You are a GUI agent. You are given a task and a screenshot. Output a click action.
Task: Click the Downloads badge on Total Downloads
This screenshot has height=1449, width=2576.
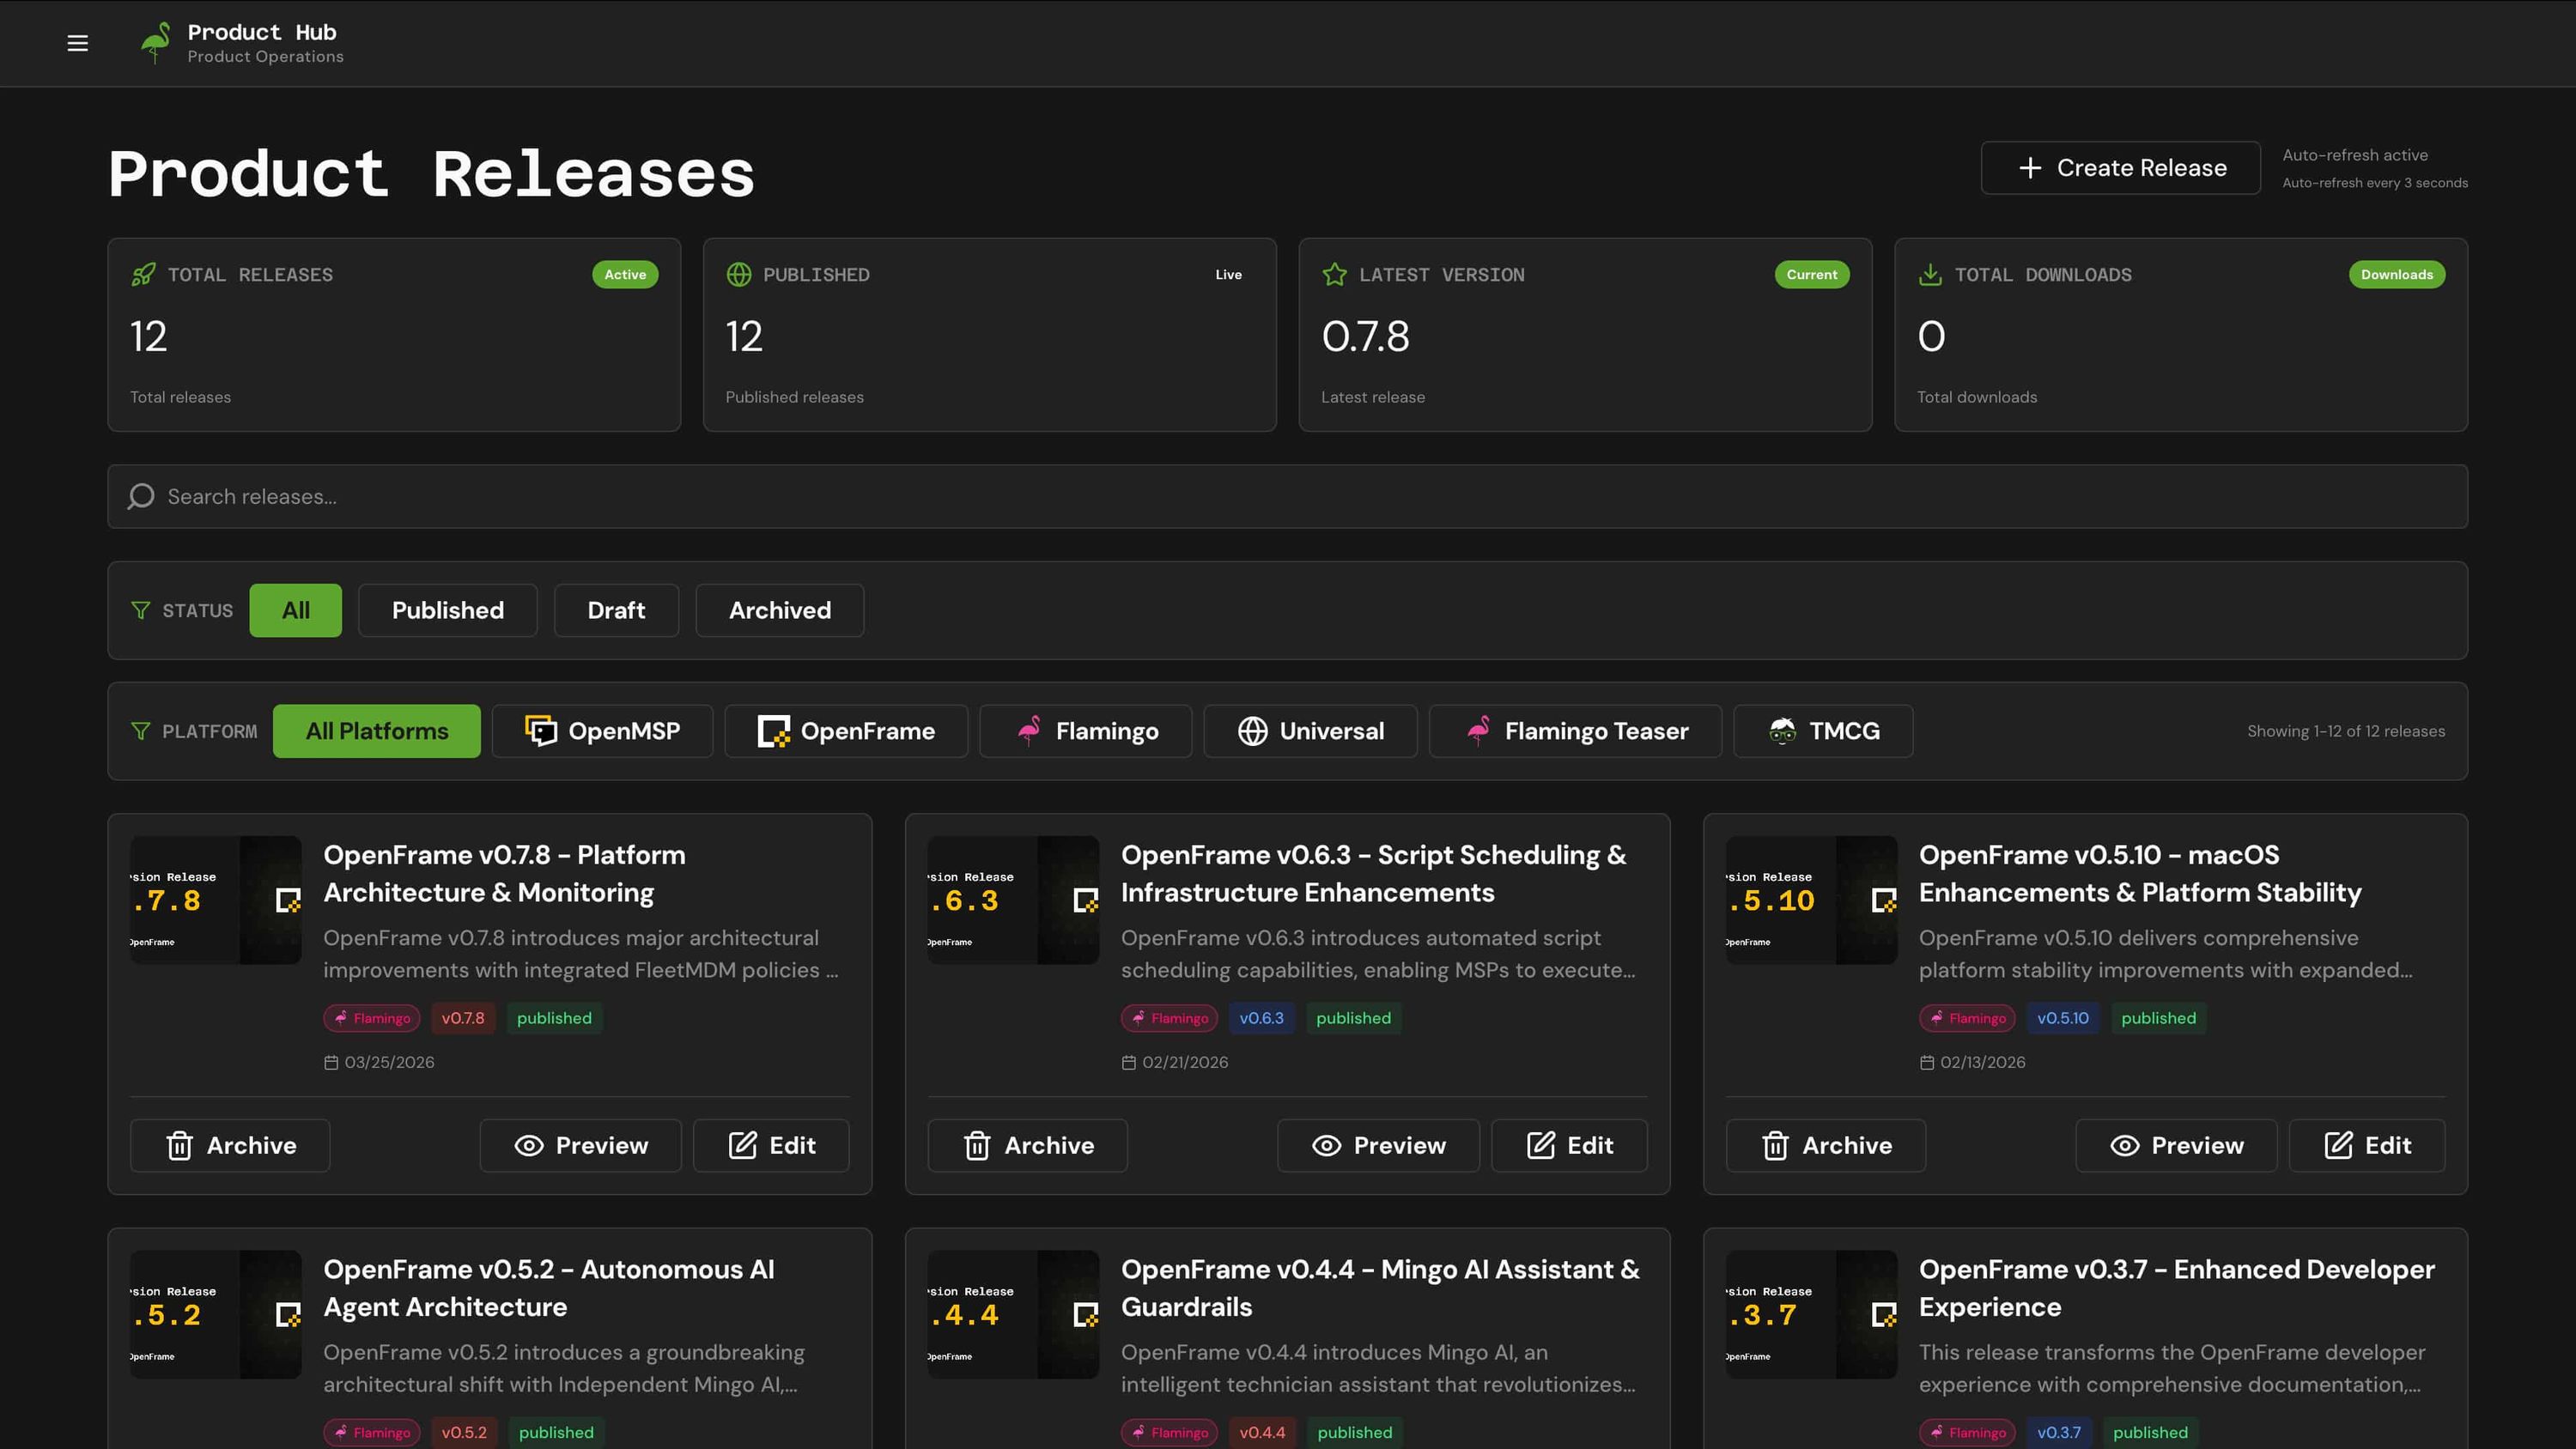click(x=2397, y=275)
